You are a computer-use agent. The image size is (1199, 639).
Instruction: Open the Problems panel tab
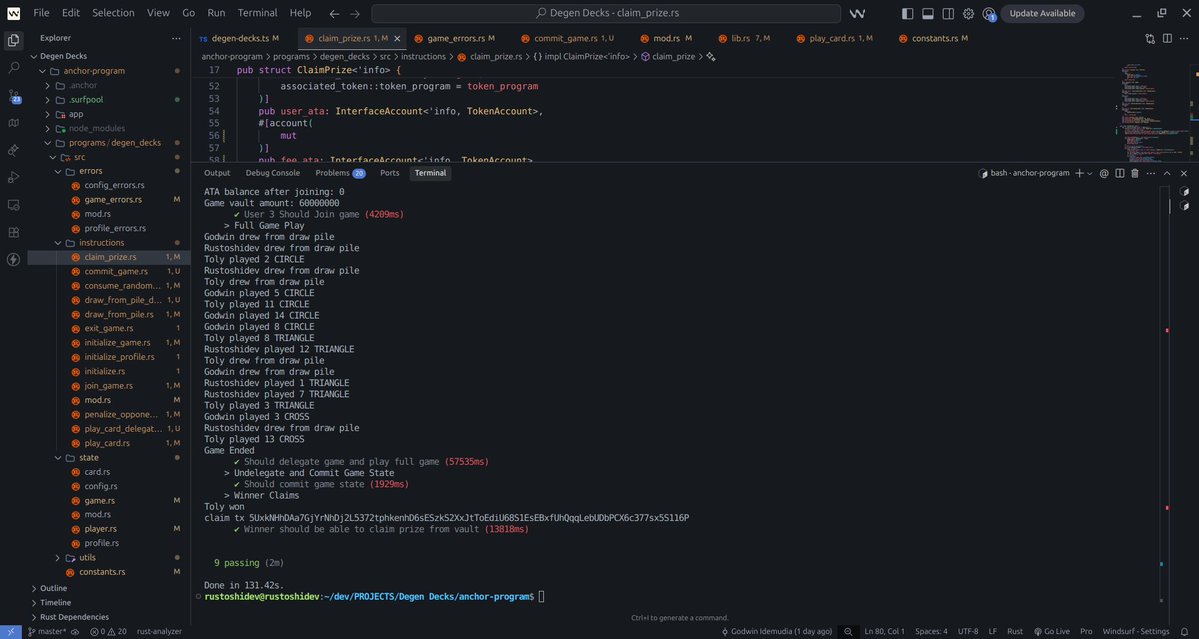[x=340, y=174]
